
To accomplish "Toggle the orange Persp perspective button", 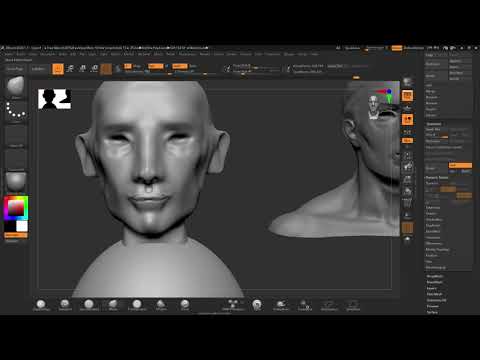I will click(x=407, y=96).
